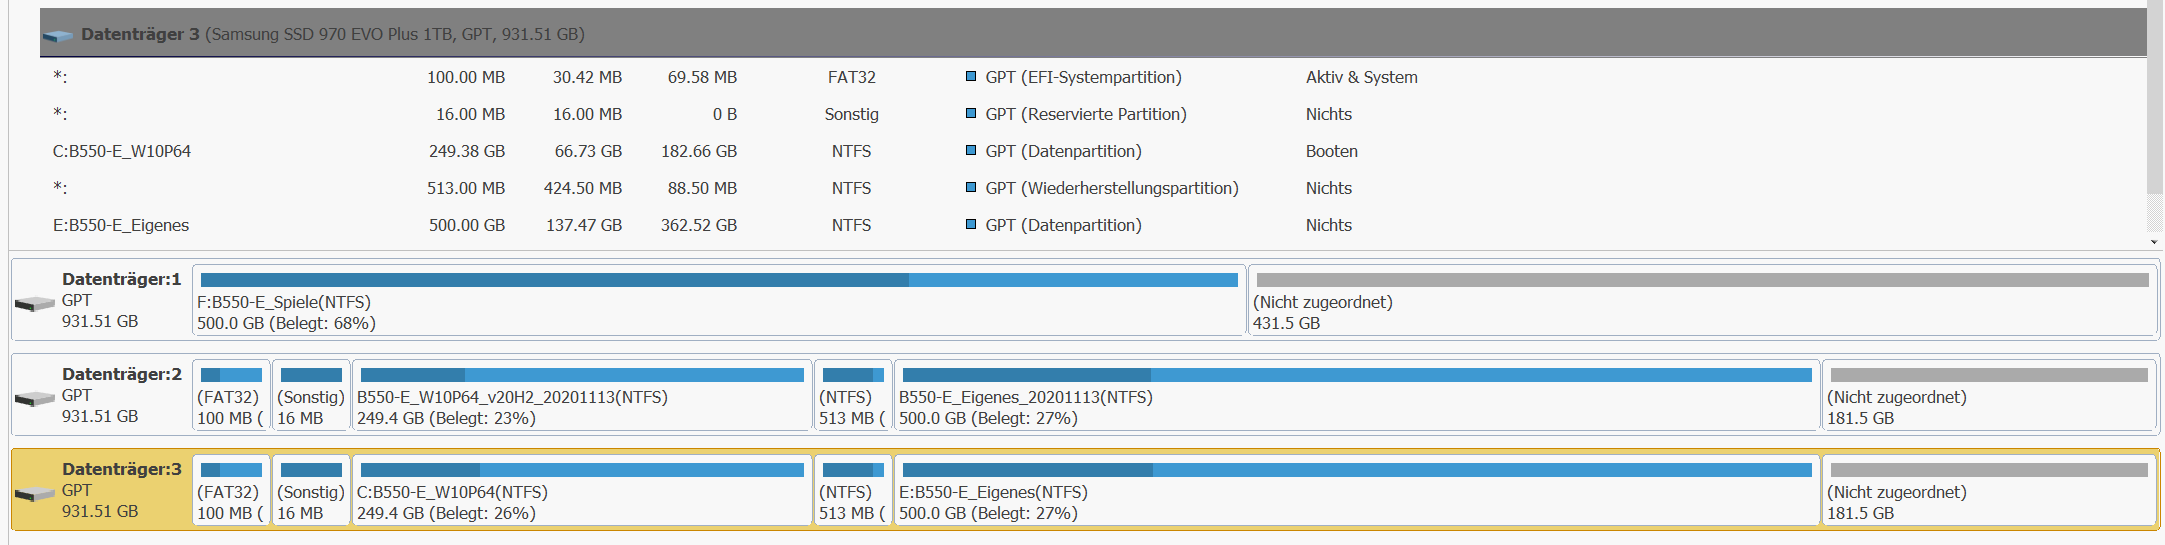
Task: Select the FAT32 100 MB block on Datenträger 3
Action: click(x=231, y=490)
